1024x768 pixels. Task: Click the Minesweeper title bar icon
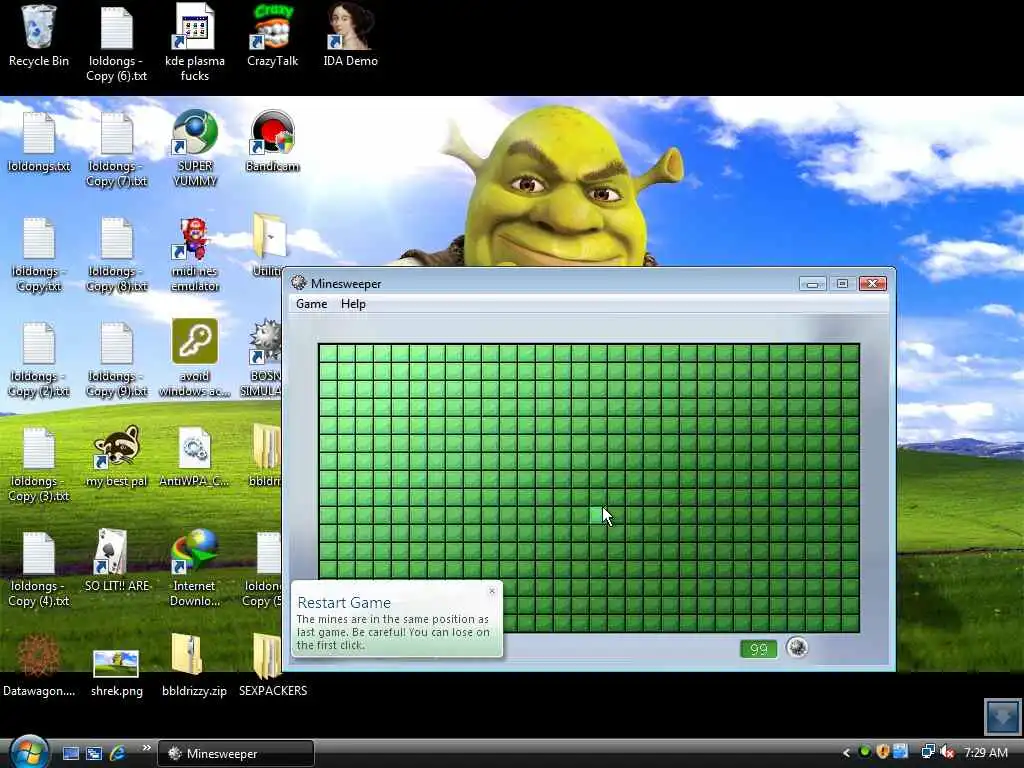298,283
